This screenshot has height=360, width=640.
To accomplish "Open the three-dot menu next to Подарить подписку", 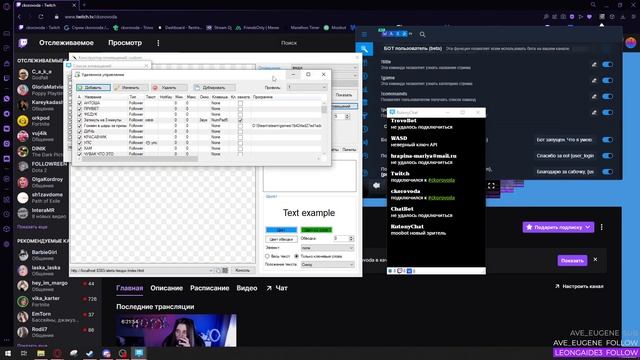I will 602,227.
